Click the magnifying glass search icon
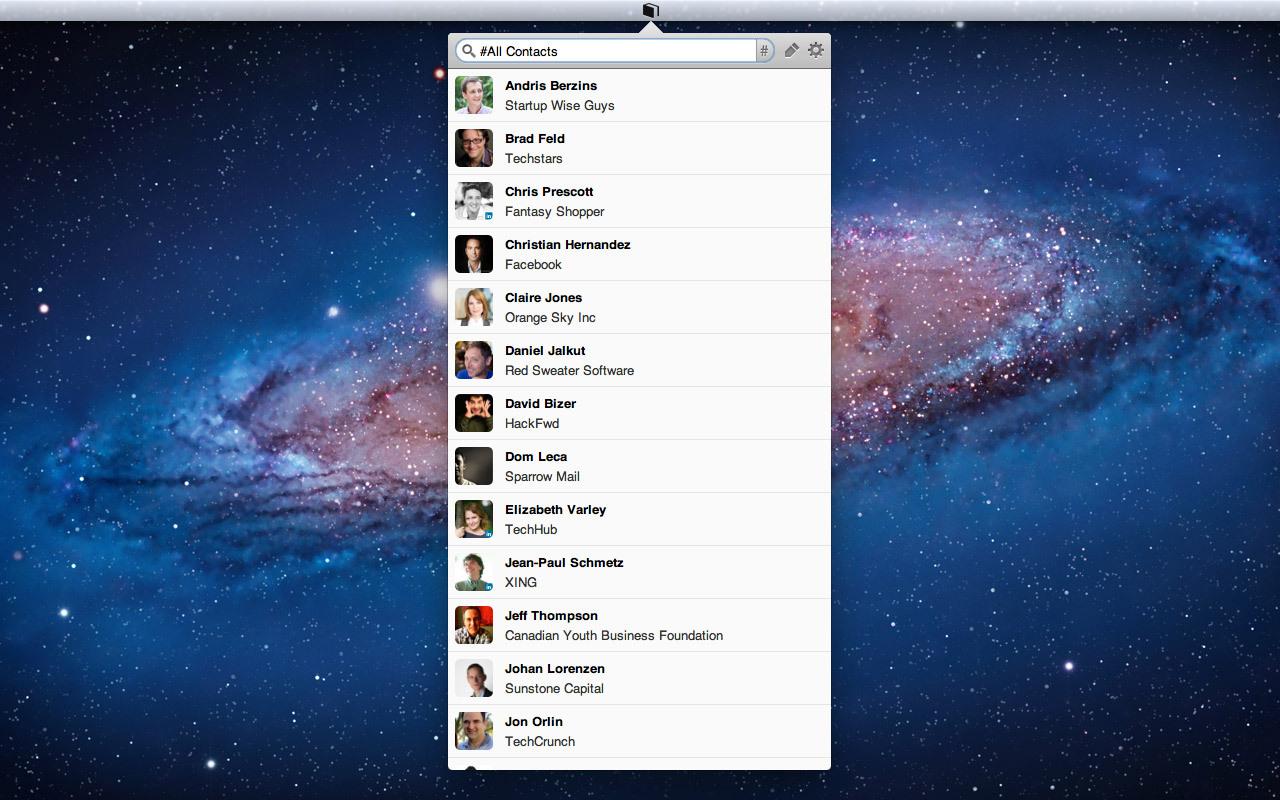This screenshot has height=800, width=1280. (468, 51)
